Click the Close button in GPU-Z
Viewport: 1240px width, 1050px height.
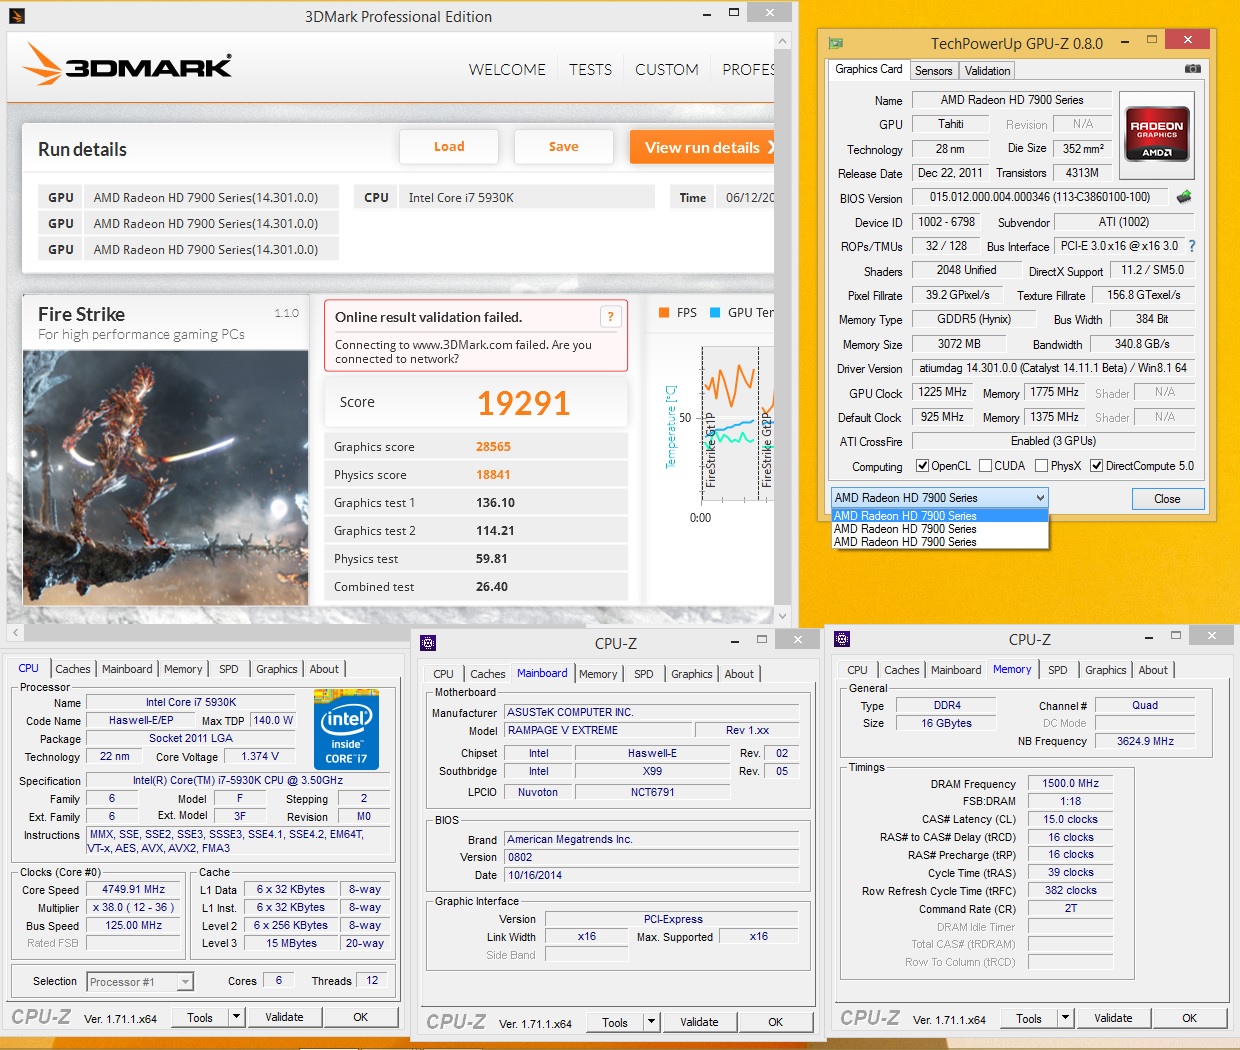click(x=1167, y=499)
